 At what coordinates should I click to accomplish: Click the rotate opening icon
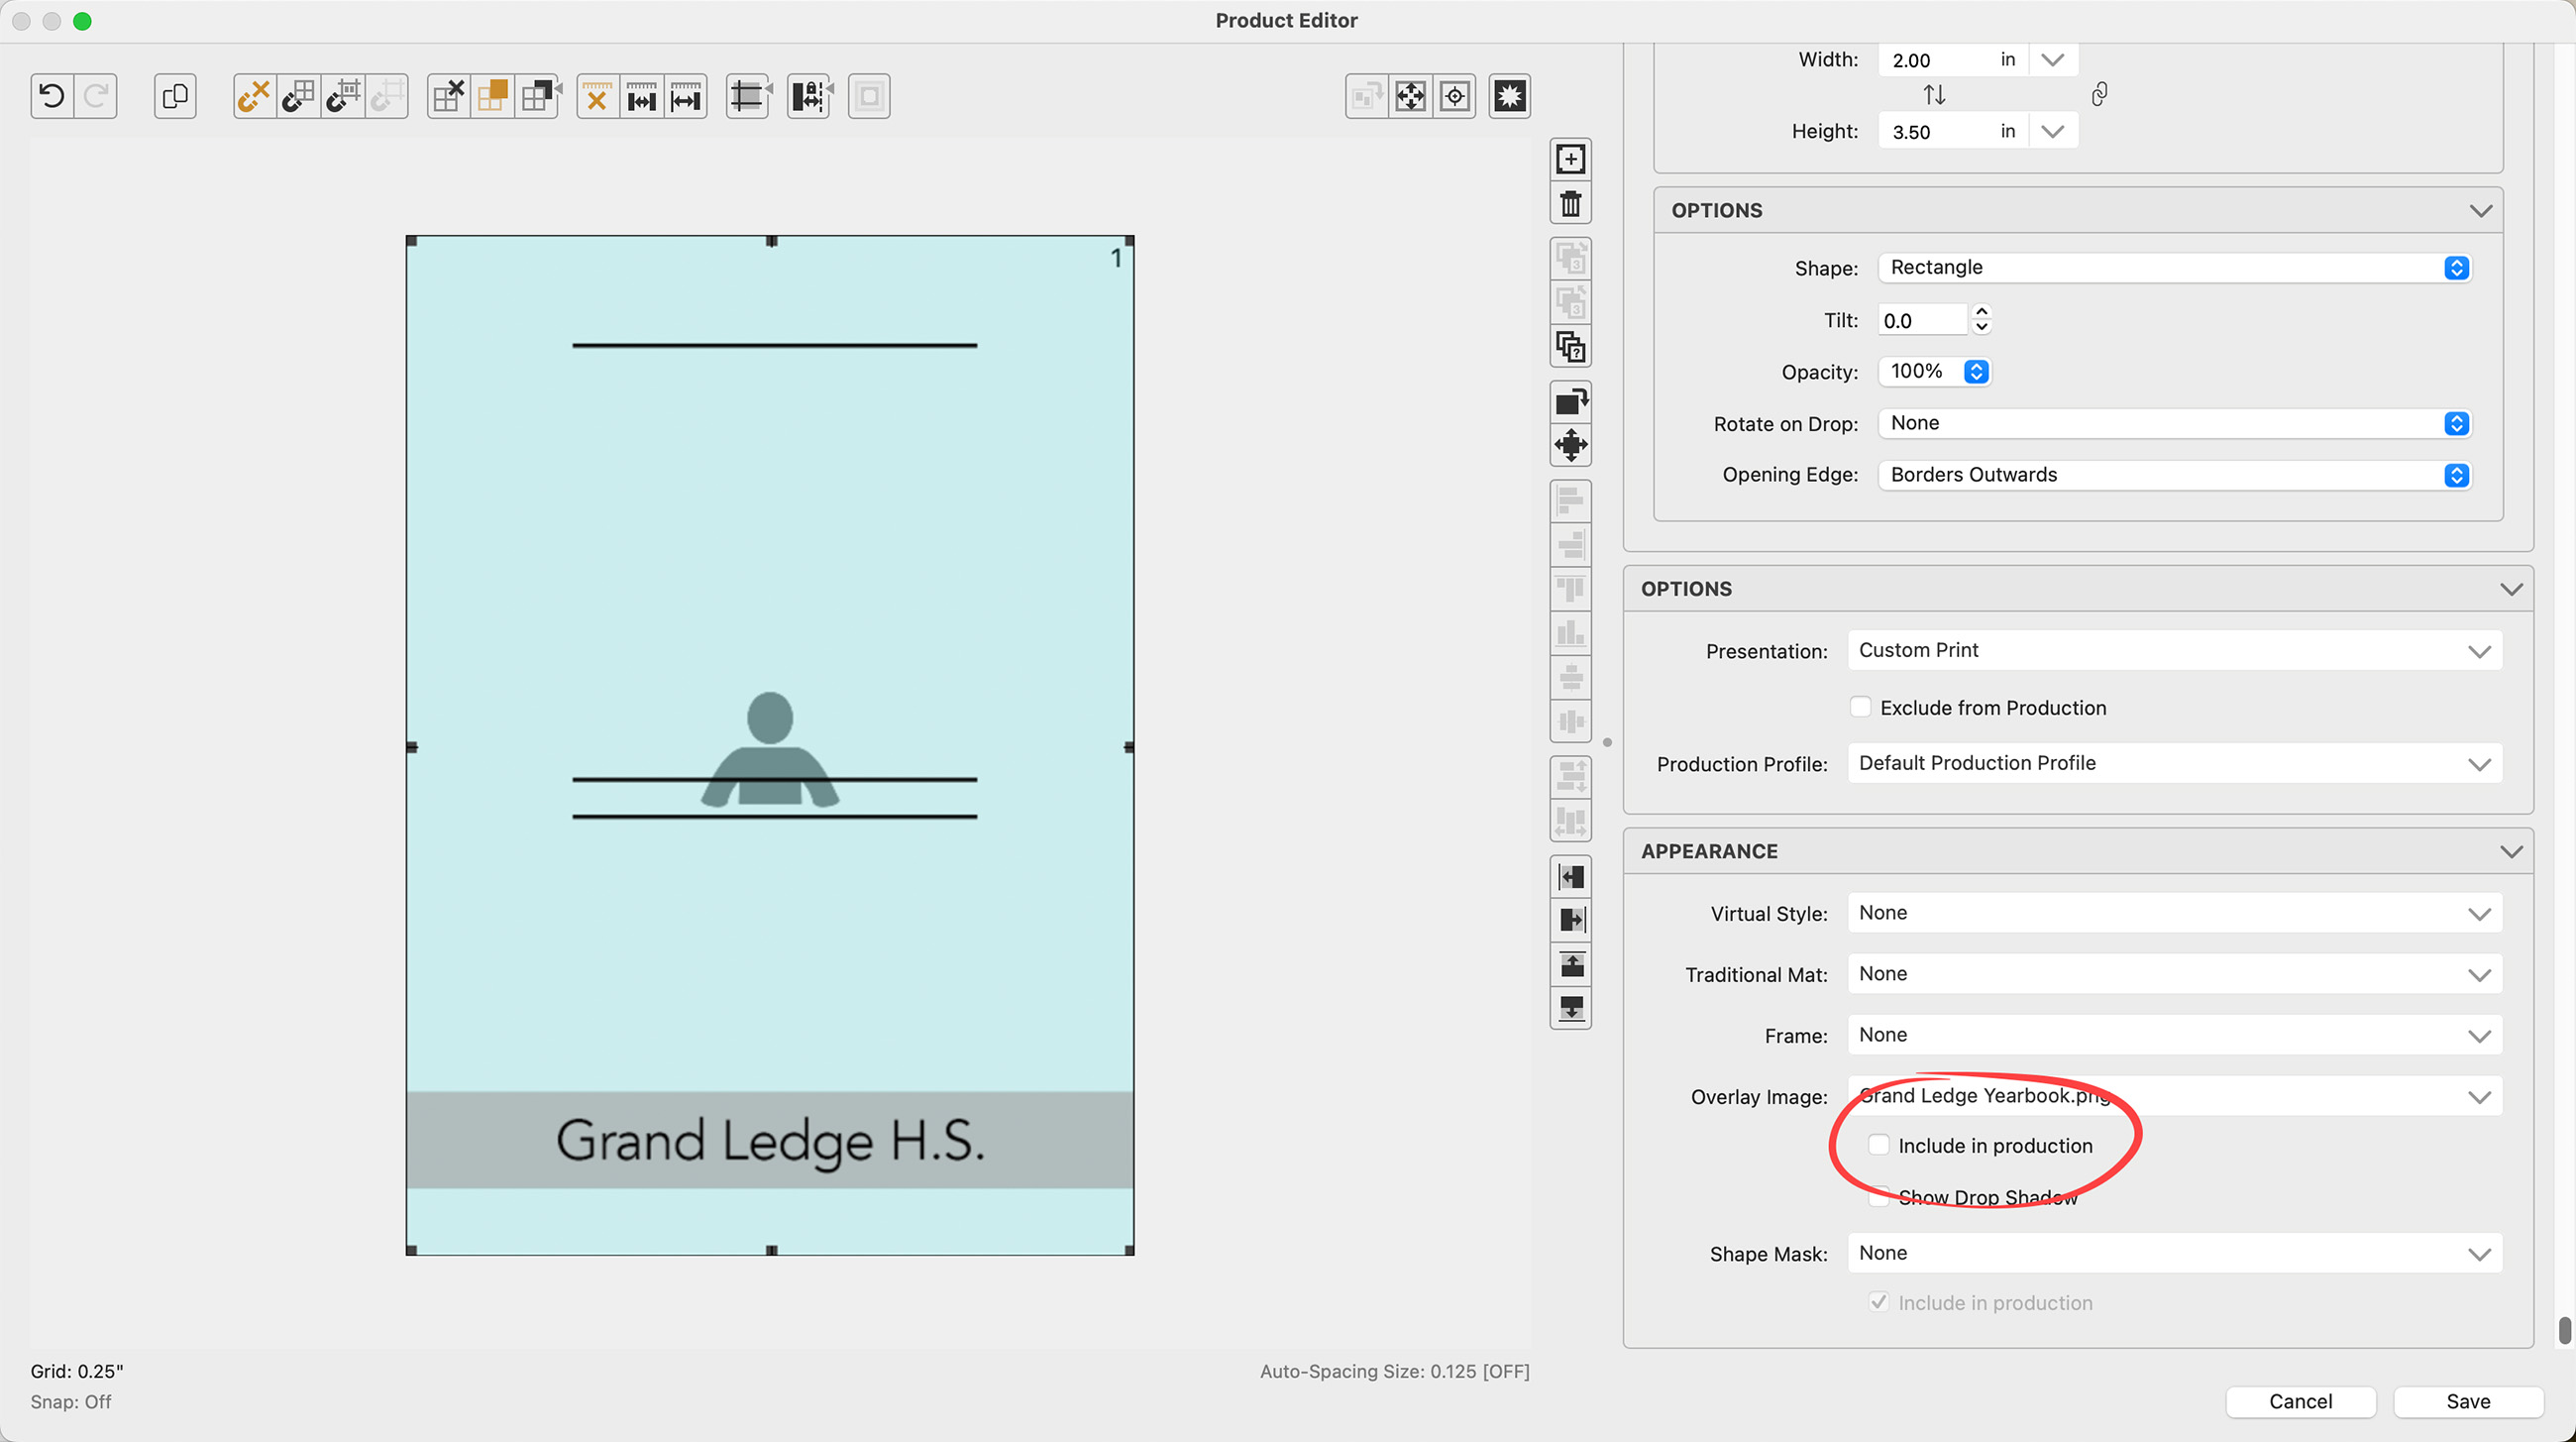[1570, 402]
